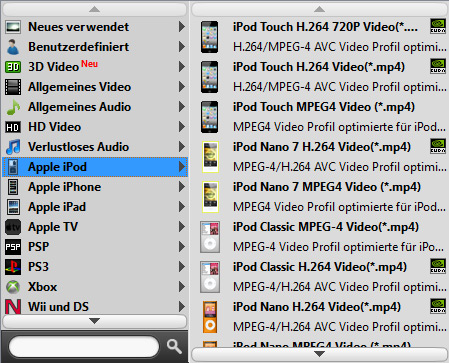Click the profile list scroll-up button

pyautogui.click(x=320, y=9)
